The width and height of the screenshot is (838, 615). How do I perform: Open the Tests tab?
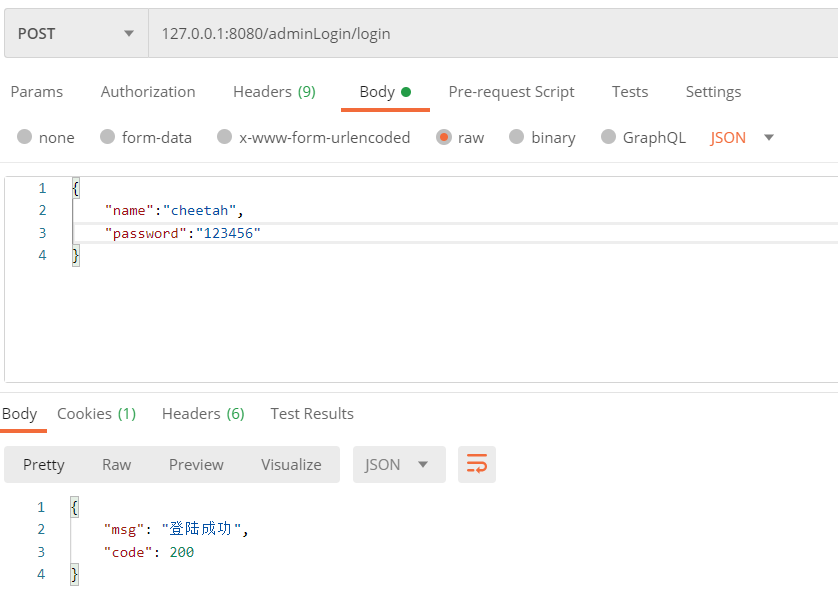[630, 91]
